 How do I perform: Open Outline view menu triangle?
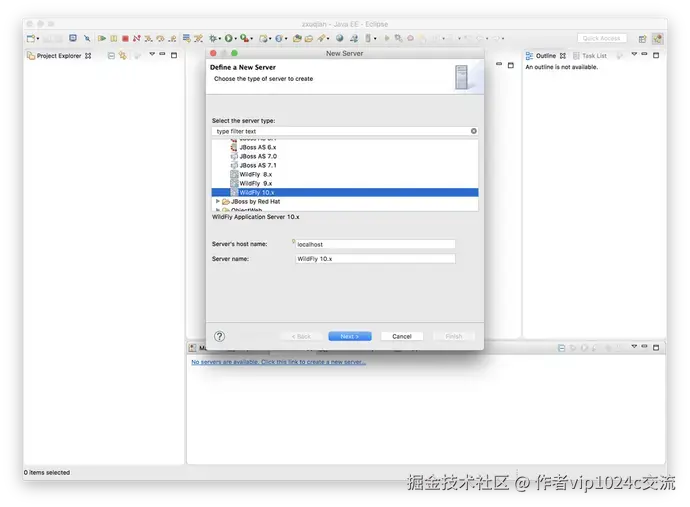[634, 54]
